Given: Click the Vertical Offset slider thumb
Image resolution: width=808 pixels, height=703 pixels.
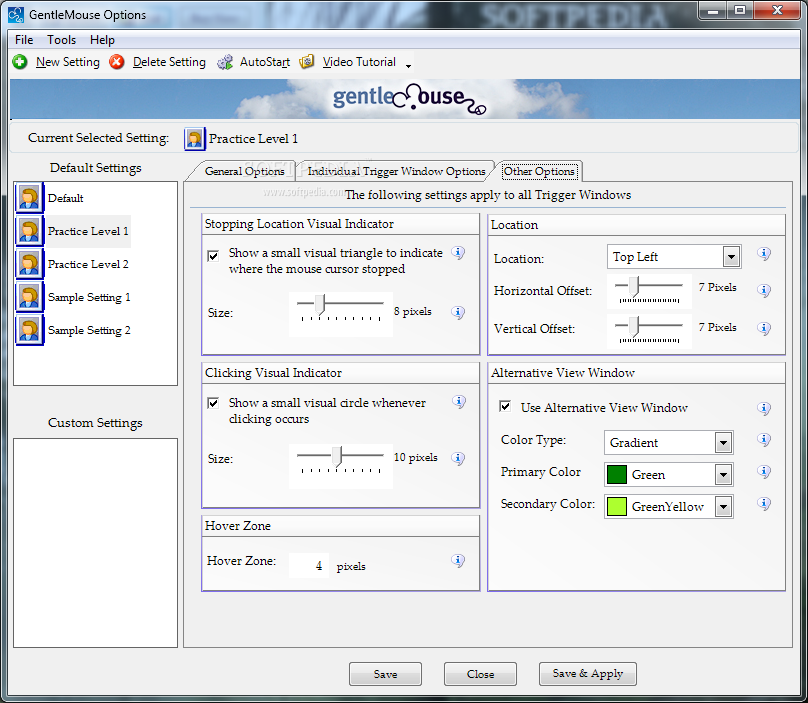Looking at the screenshot, I should pos(634,326).
